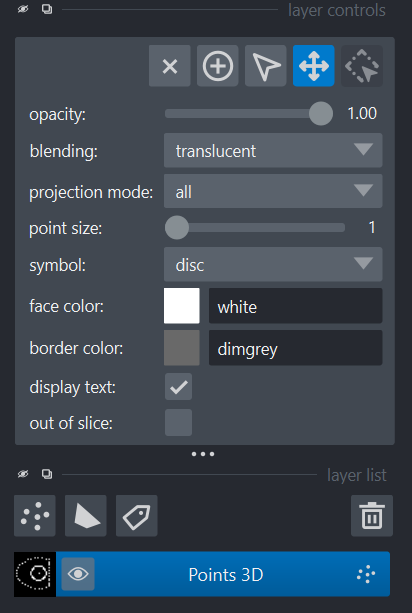Open the white face color swatch
The height and width of the screenshot is (613, 412).
[182, 306]
